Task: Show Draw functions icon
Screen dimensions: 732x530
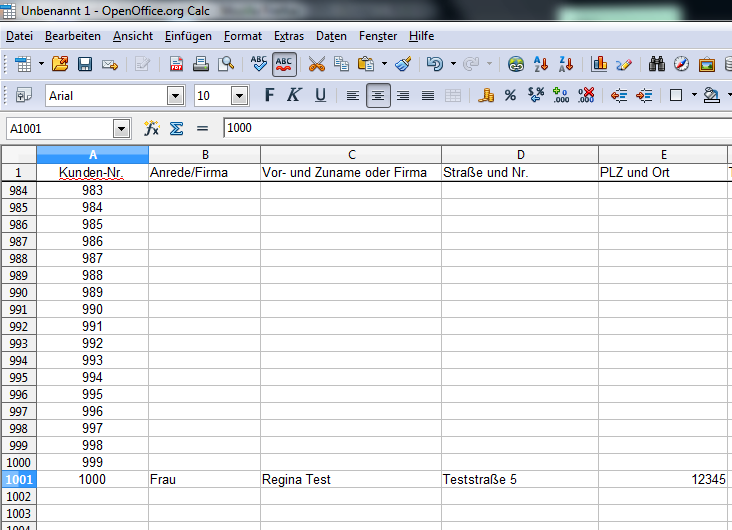Action: [624, 64]
